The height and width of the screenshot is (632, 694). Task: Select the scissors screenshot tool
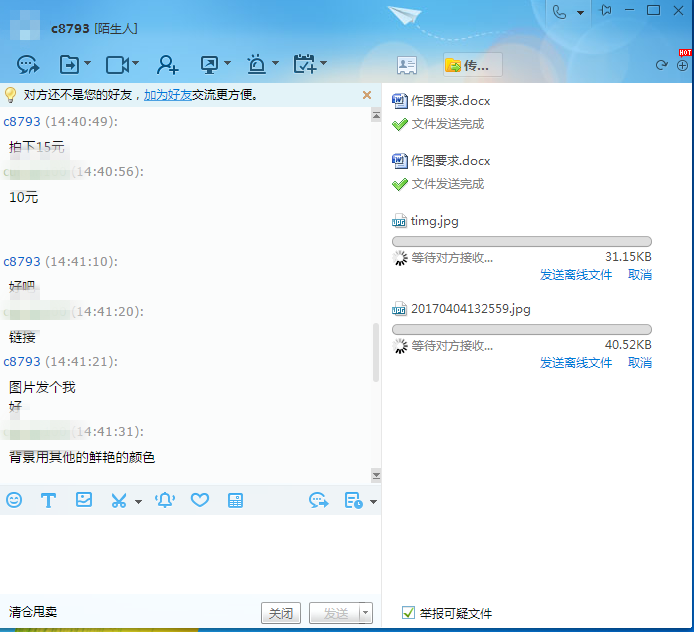(x=119, y=500)
